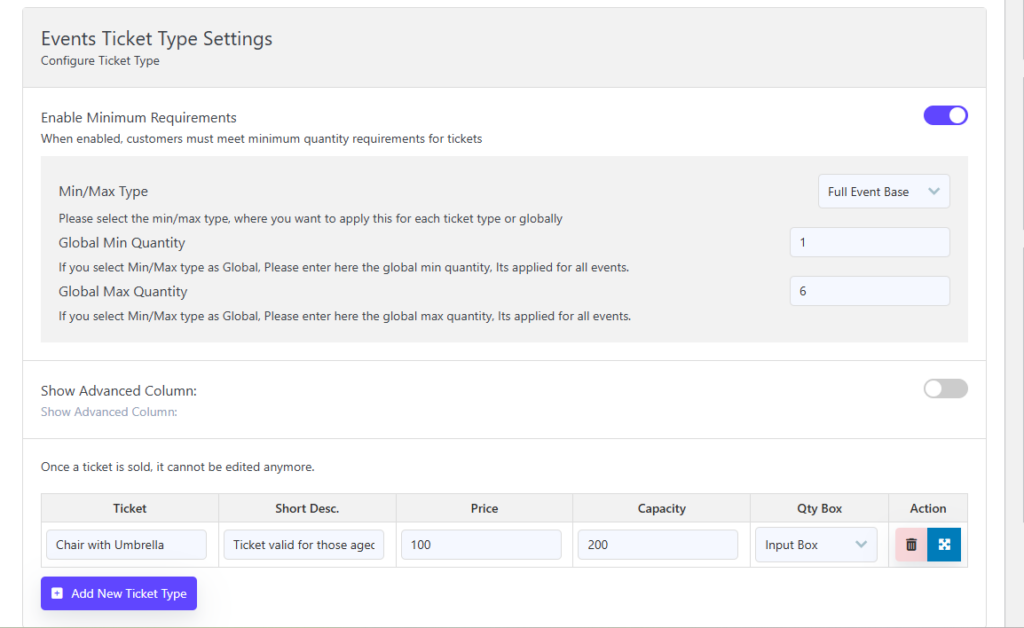Disable the Enable Minimum Requirements switch
The height and width of the screenshot is (628, 1024).
click(x=945, y=116)
